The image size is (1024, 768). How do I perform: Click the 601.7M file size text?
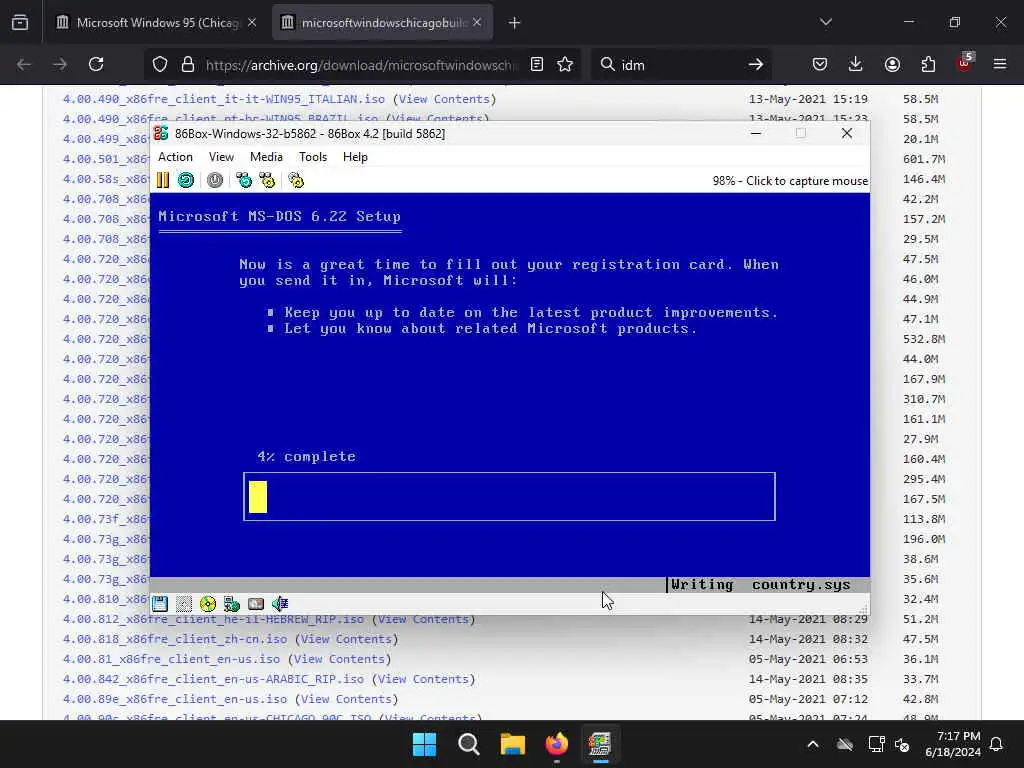(924, 159)
